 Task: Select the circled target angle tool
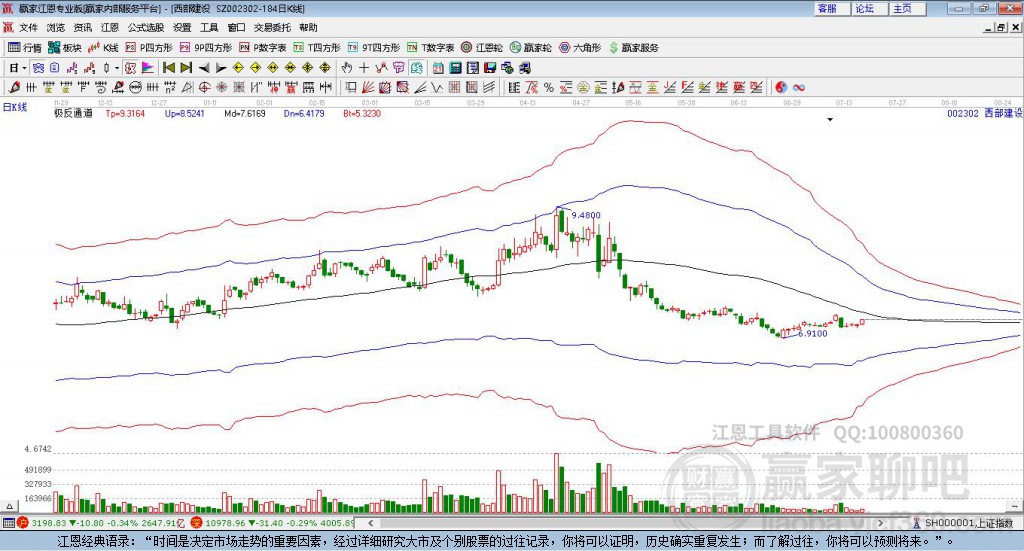[204, 87]
